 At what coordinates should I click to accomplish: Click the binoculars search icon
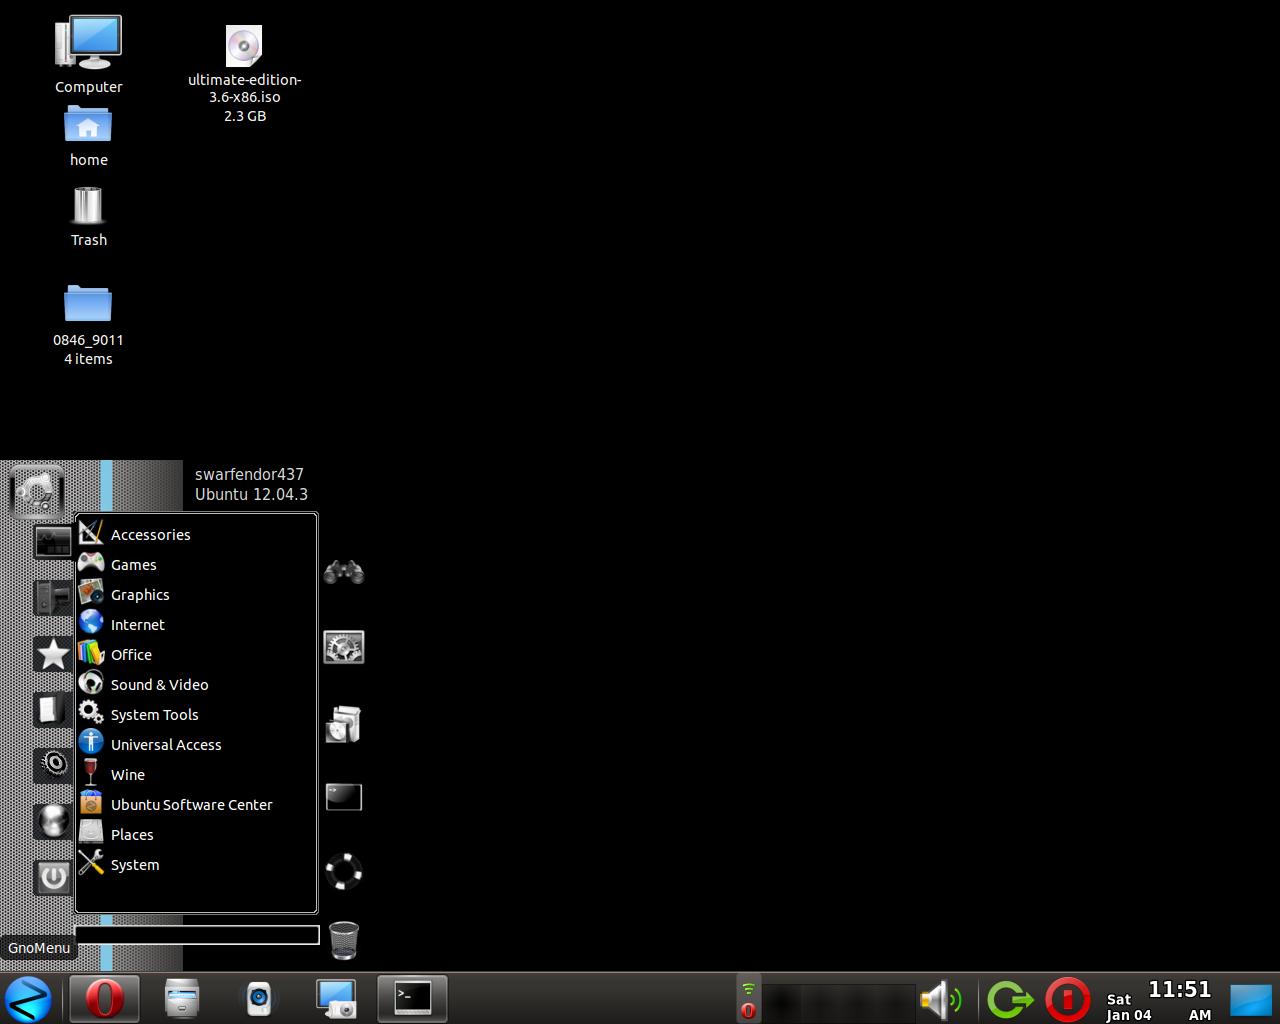(343, 572)
